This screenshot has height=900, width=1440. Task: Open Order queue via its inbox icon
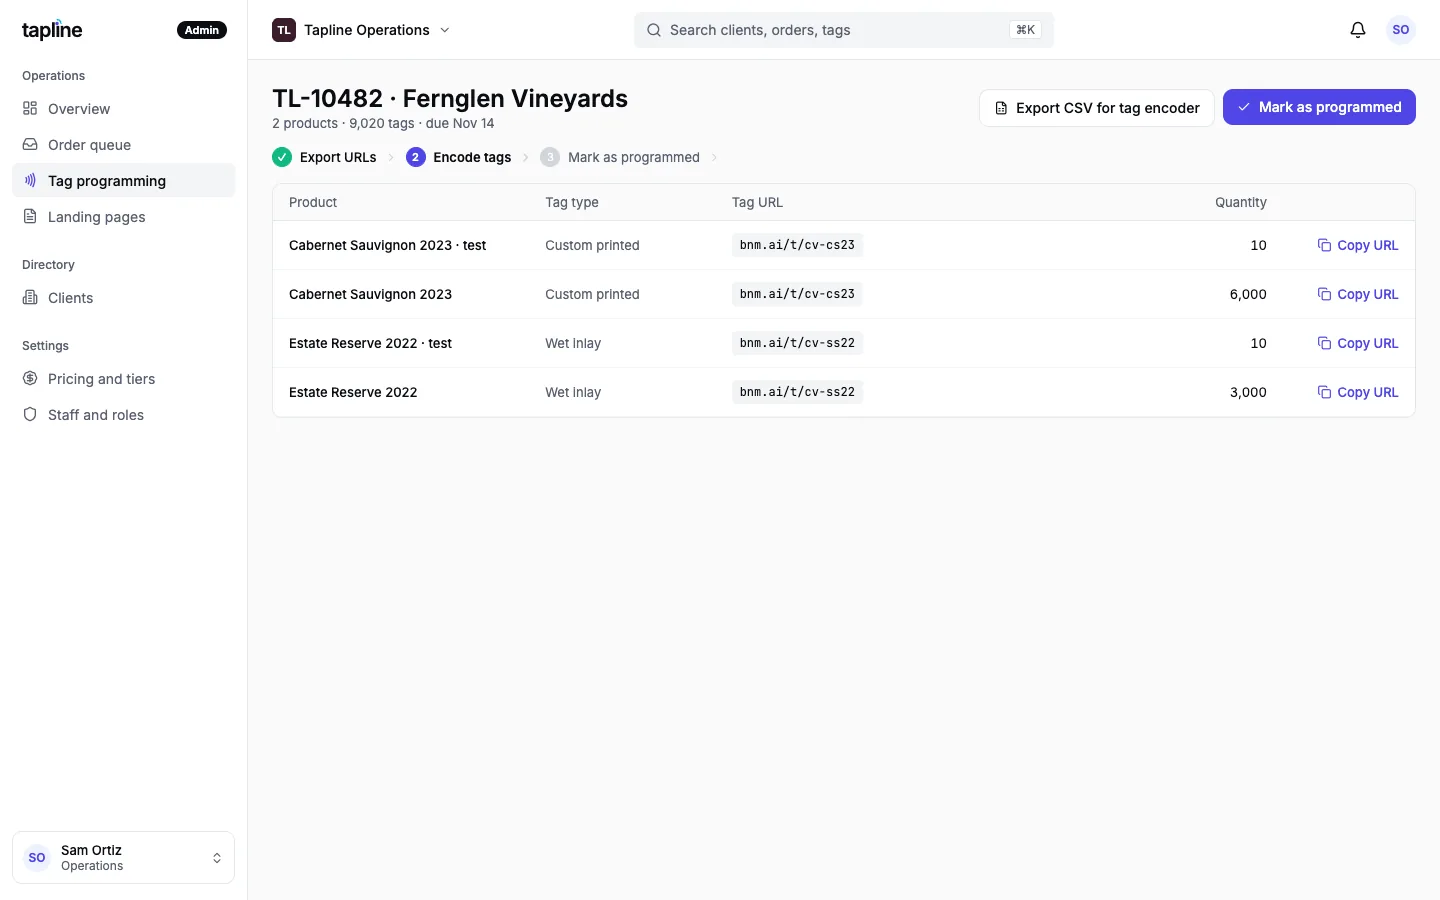(30, 145)
